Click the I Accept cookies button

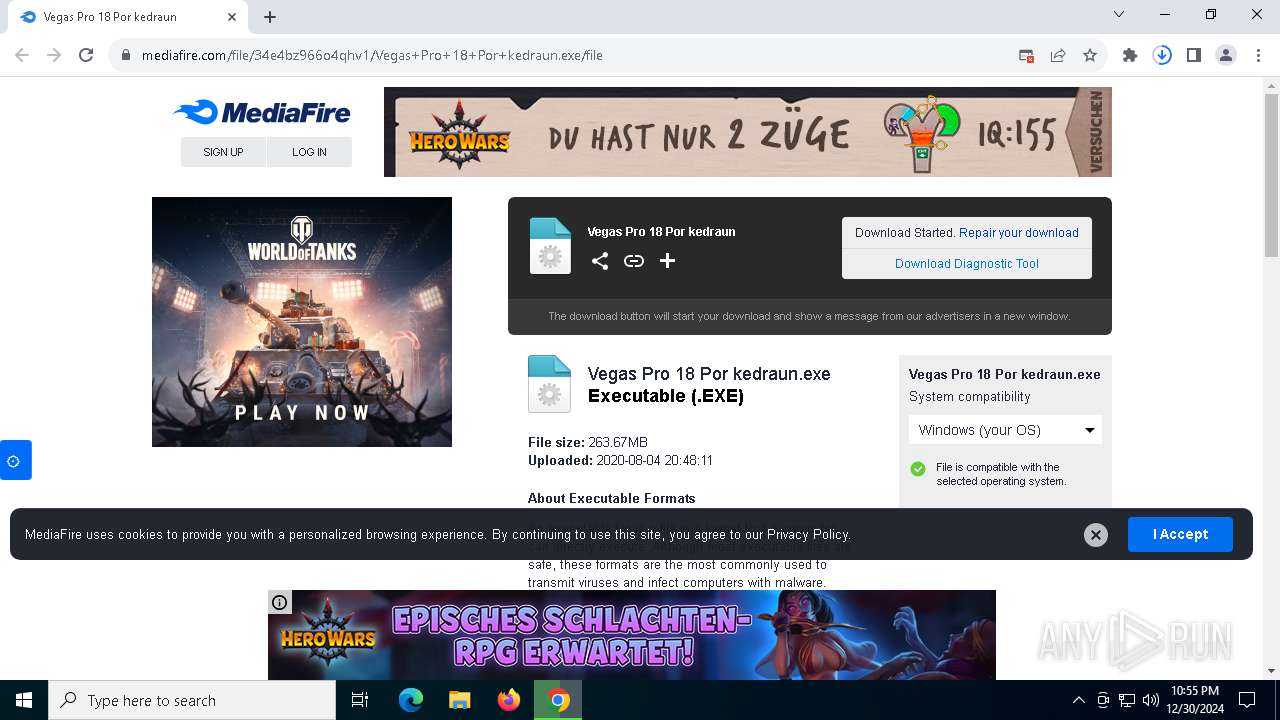[x=1180, y=534]
